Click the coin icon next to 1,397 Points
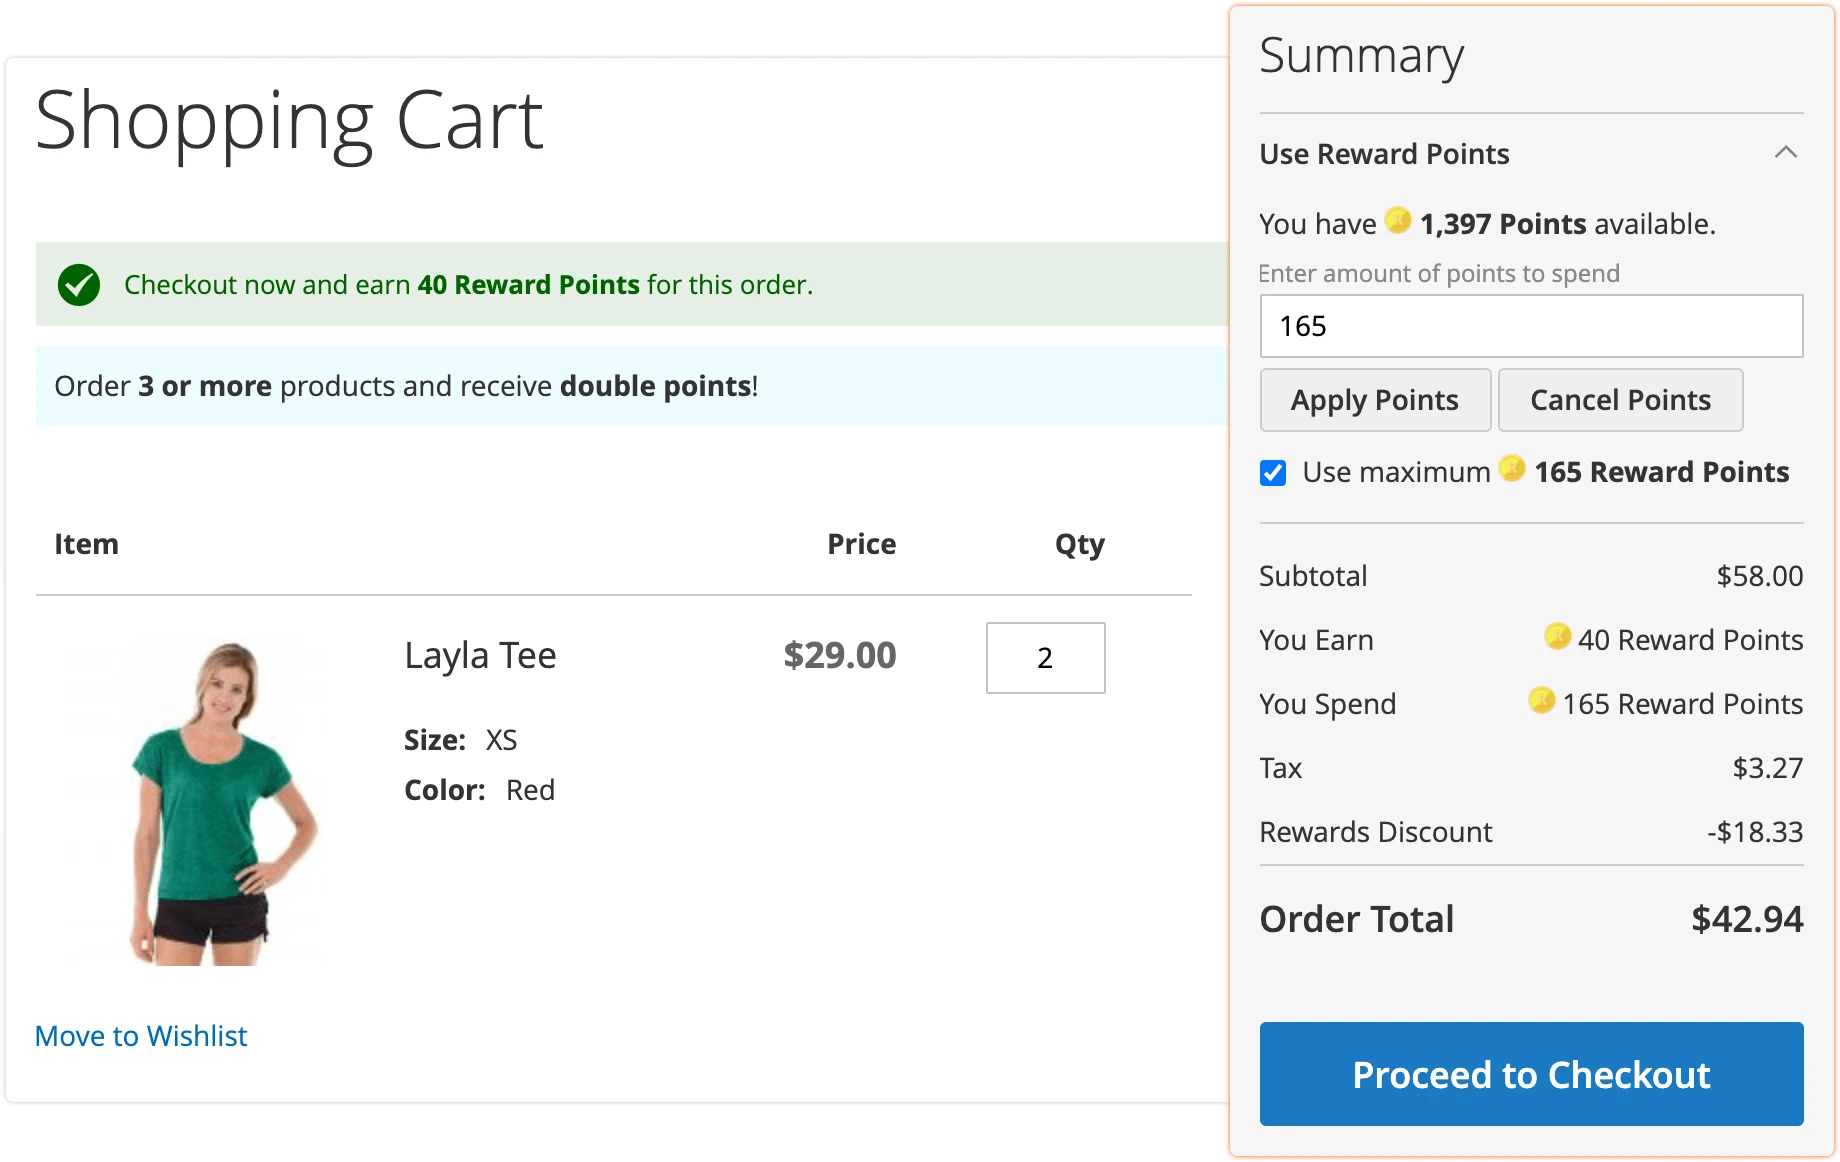 1399,221
